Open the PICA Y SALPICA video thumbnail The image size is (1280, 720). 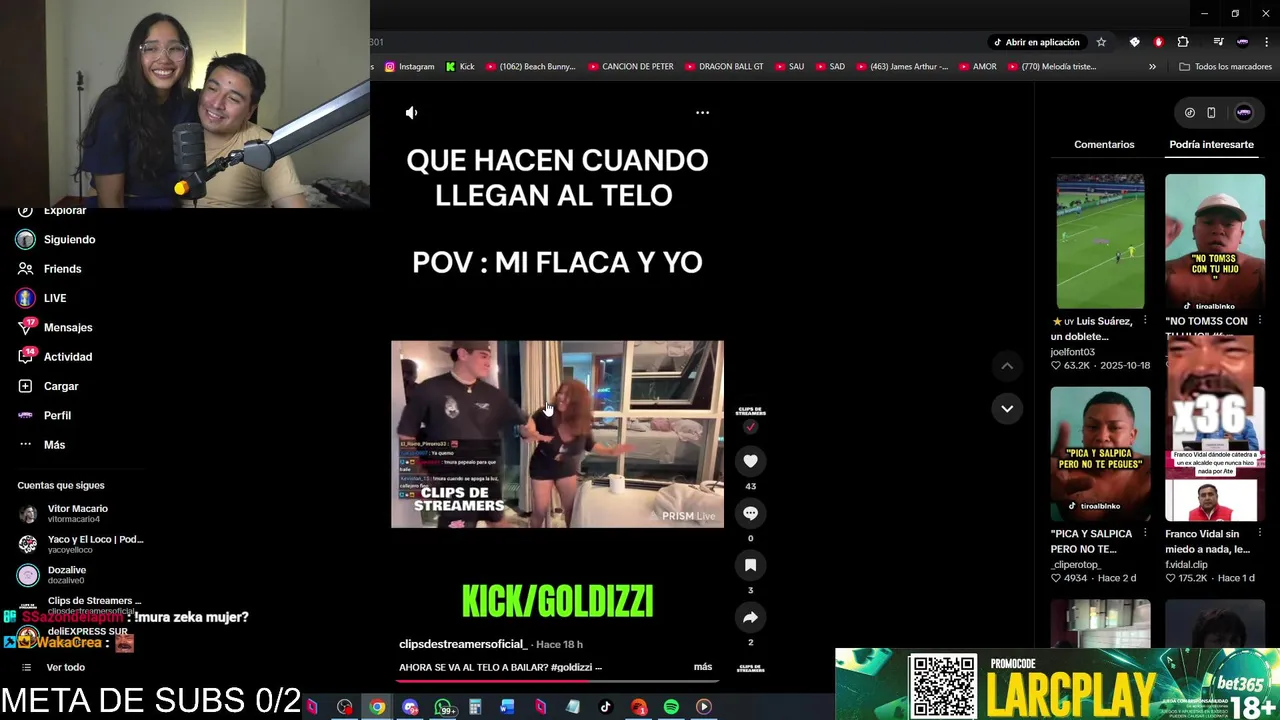(x=1100, y=454)
